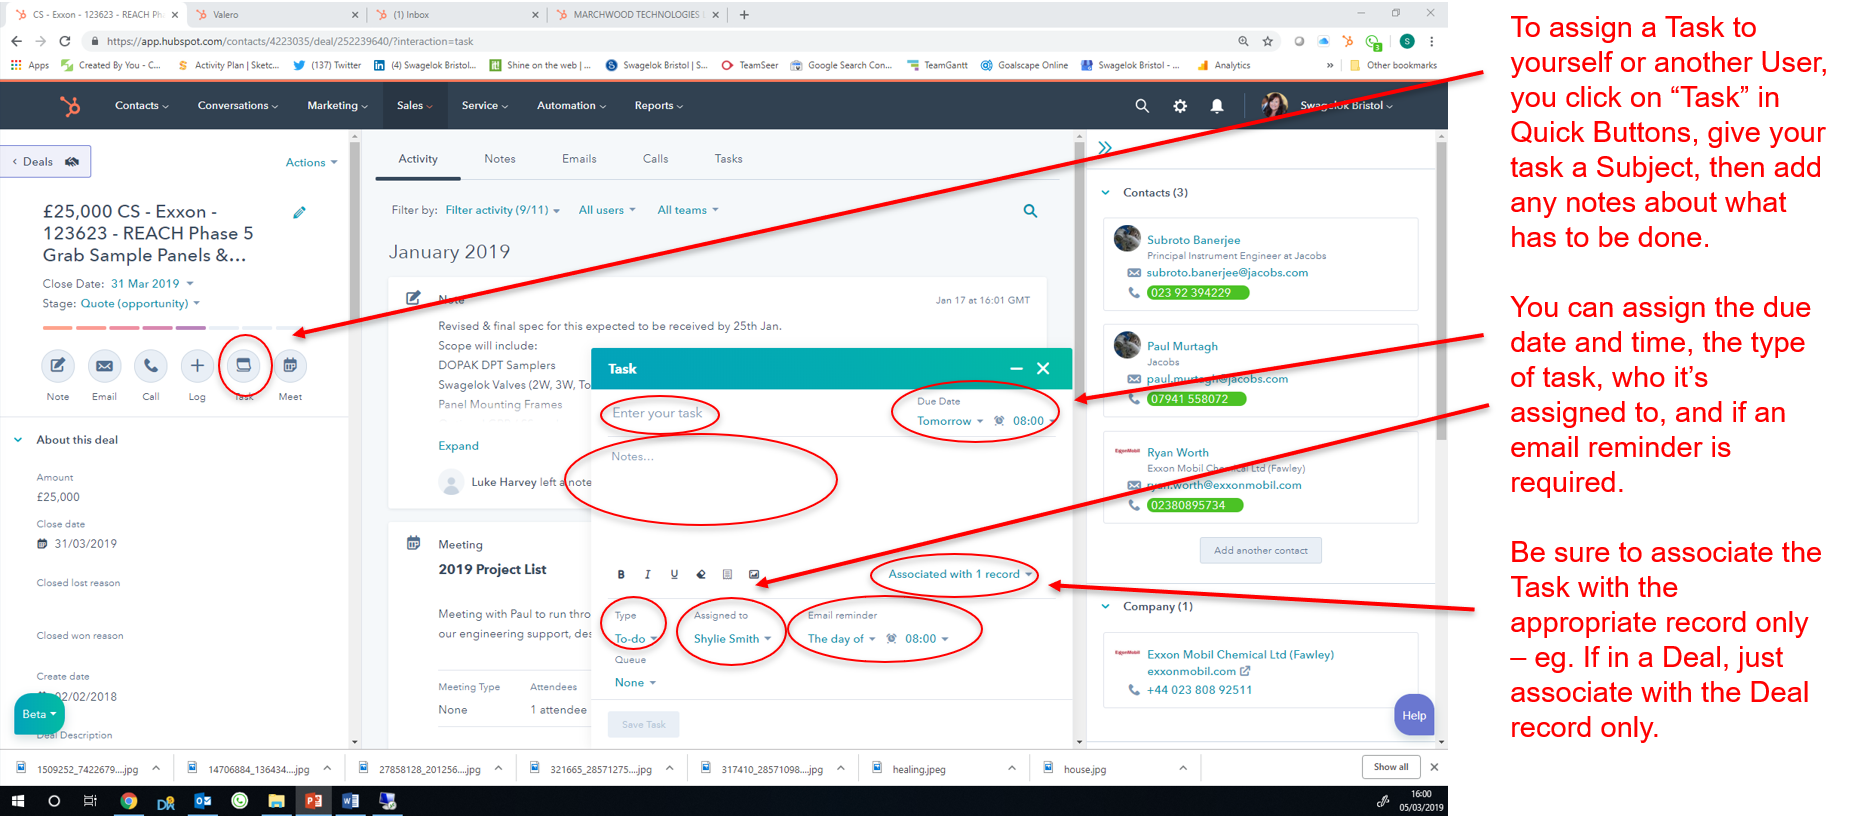Collapse the right sidebar with double chevron
This screenshot has width=1854, height=816.
point(1105,148)
